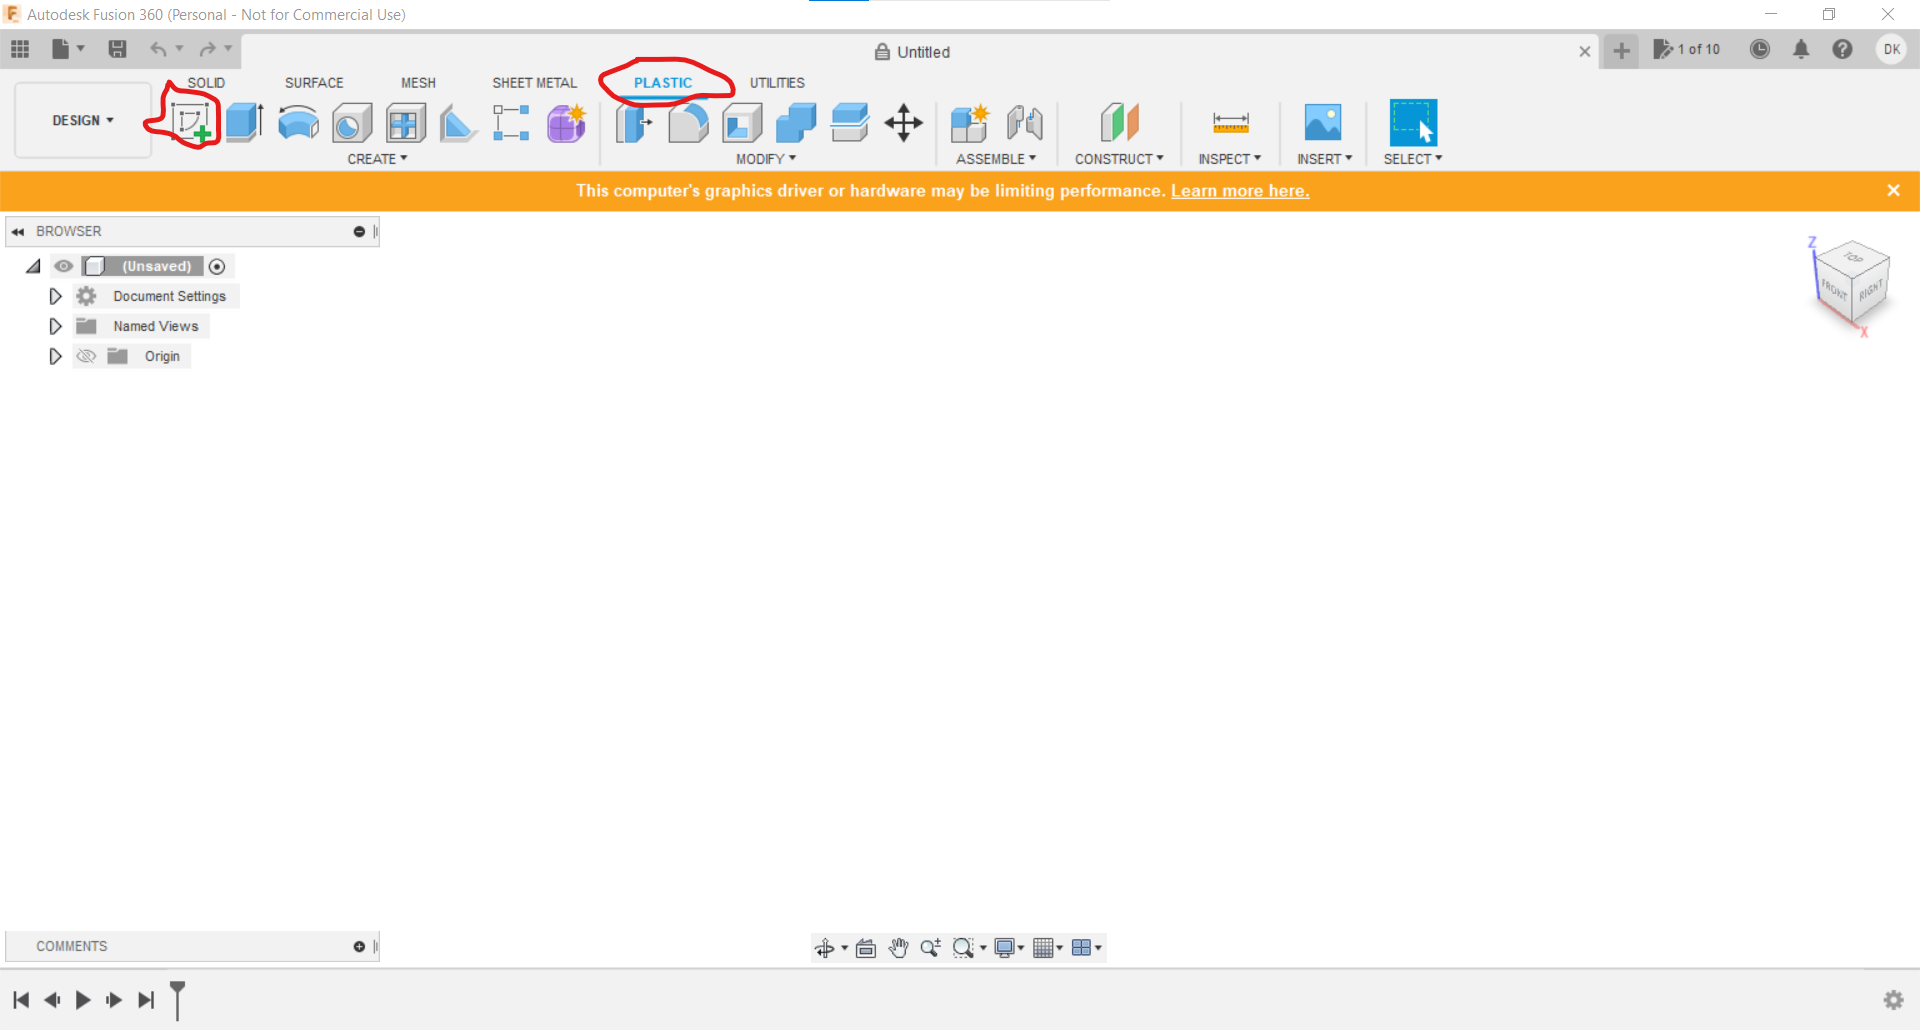Image resolution: width=1920 pixels, height=1030 pixels.
Task: Expand the Document Settings tree item
Action: (55, 296)
